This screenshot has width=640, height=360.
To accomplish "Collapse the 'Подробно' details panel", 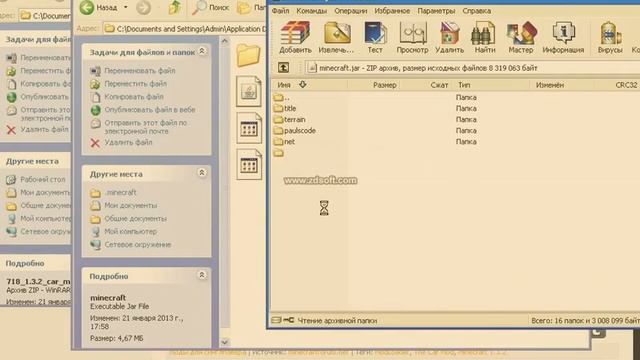I will tap(202, 275).
